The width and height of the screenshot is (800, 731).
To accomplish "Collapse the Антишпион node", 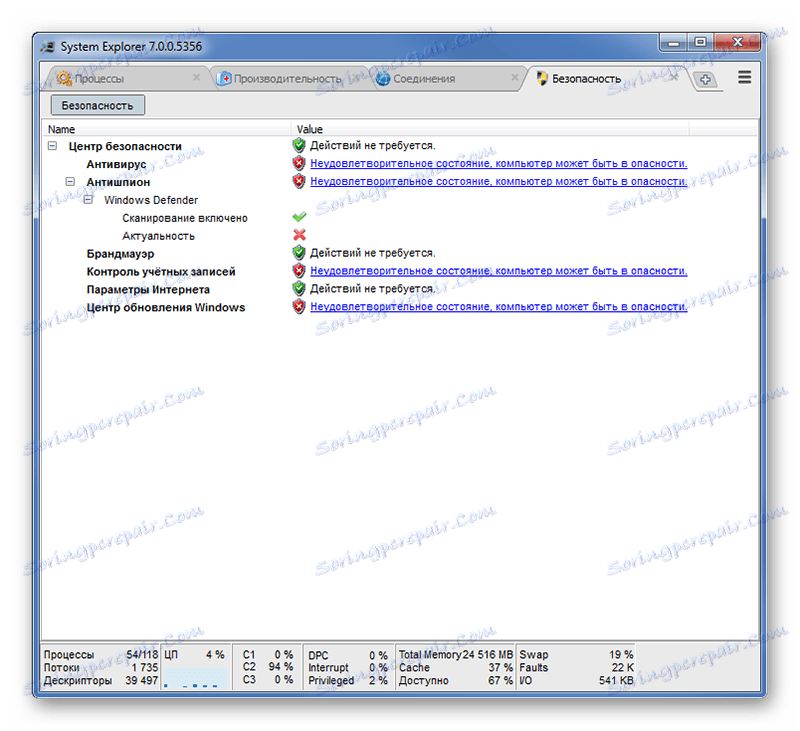I will (x=70, y=182).
